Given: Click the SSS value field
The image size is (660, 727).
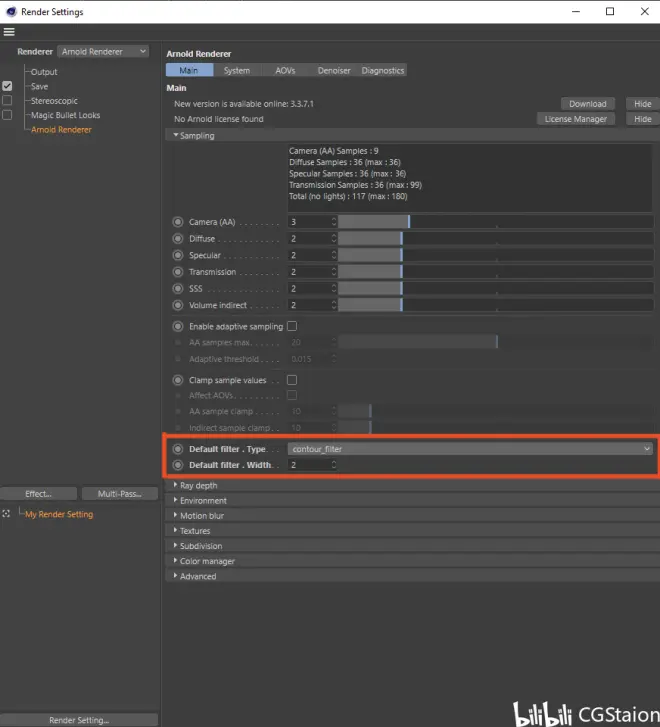Looking at the screenshot, I should 309,288.
